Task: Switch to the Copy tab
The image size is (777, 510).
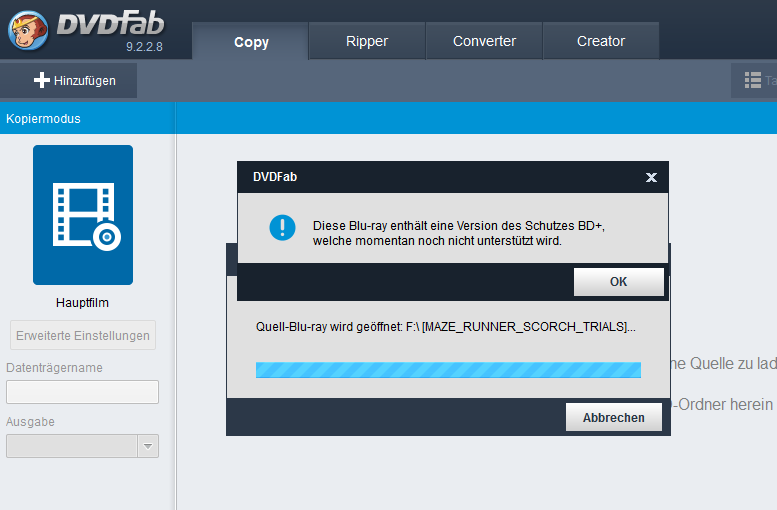Action: coord(251,41)
